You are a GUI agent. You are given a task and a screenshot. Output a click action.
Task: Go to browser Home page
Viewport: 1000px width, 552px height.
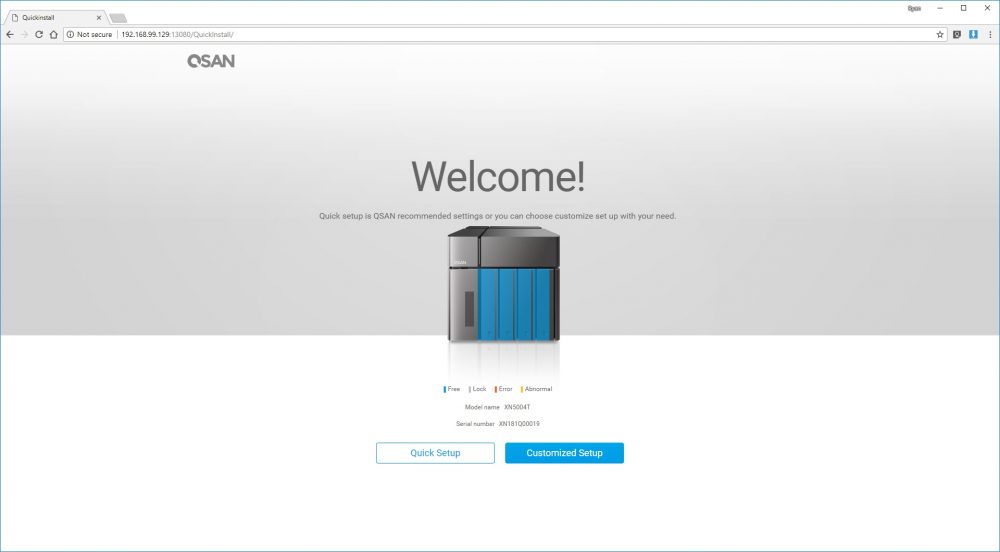click(x=54, y=34)
